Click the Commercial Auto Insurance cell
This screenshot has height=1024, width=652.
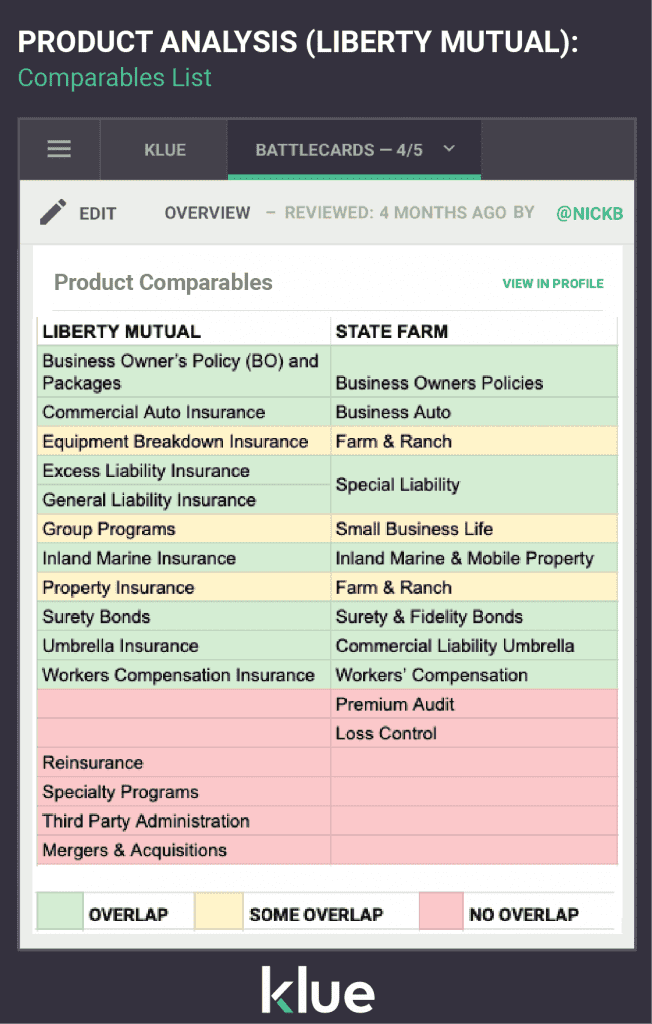pyautogui.click(x=152, y=412)
